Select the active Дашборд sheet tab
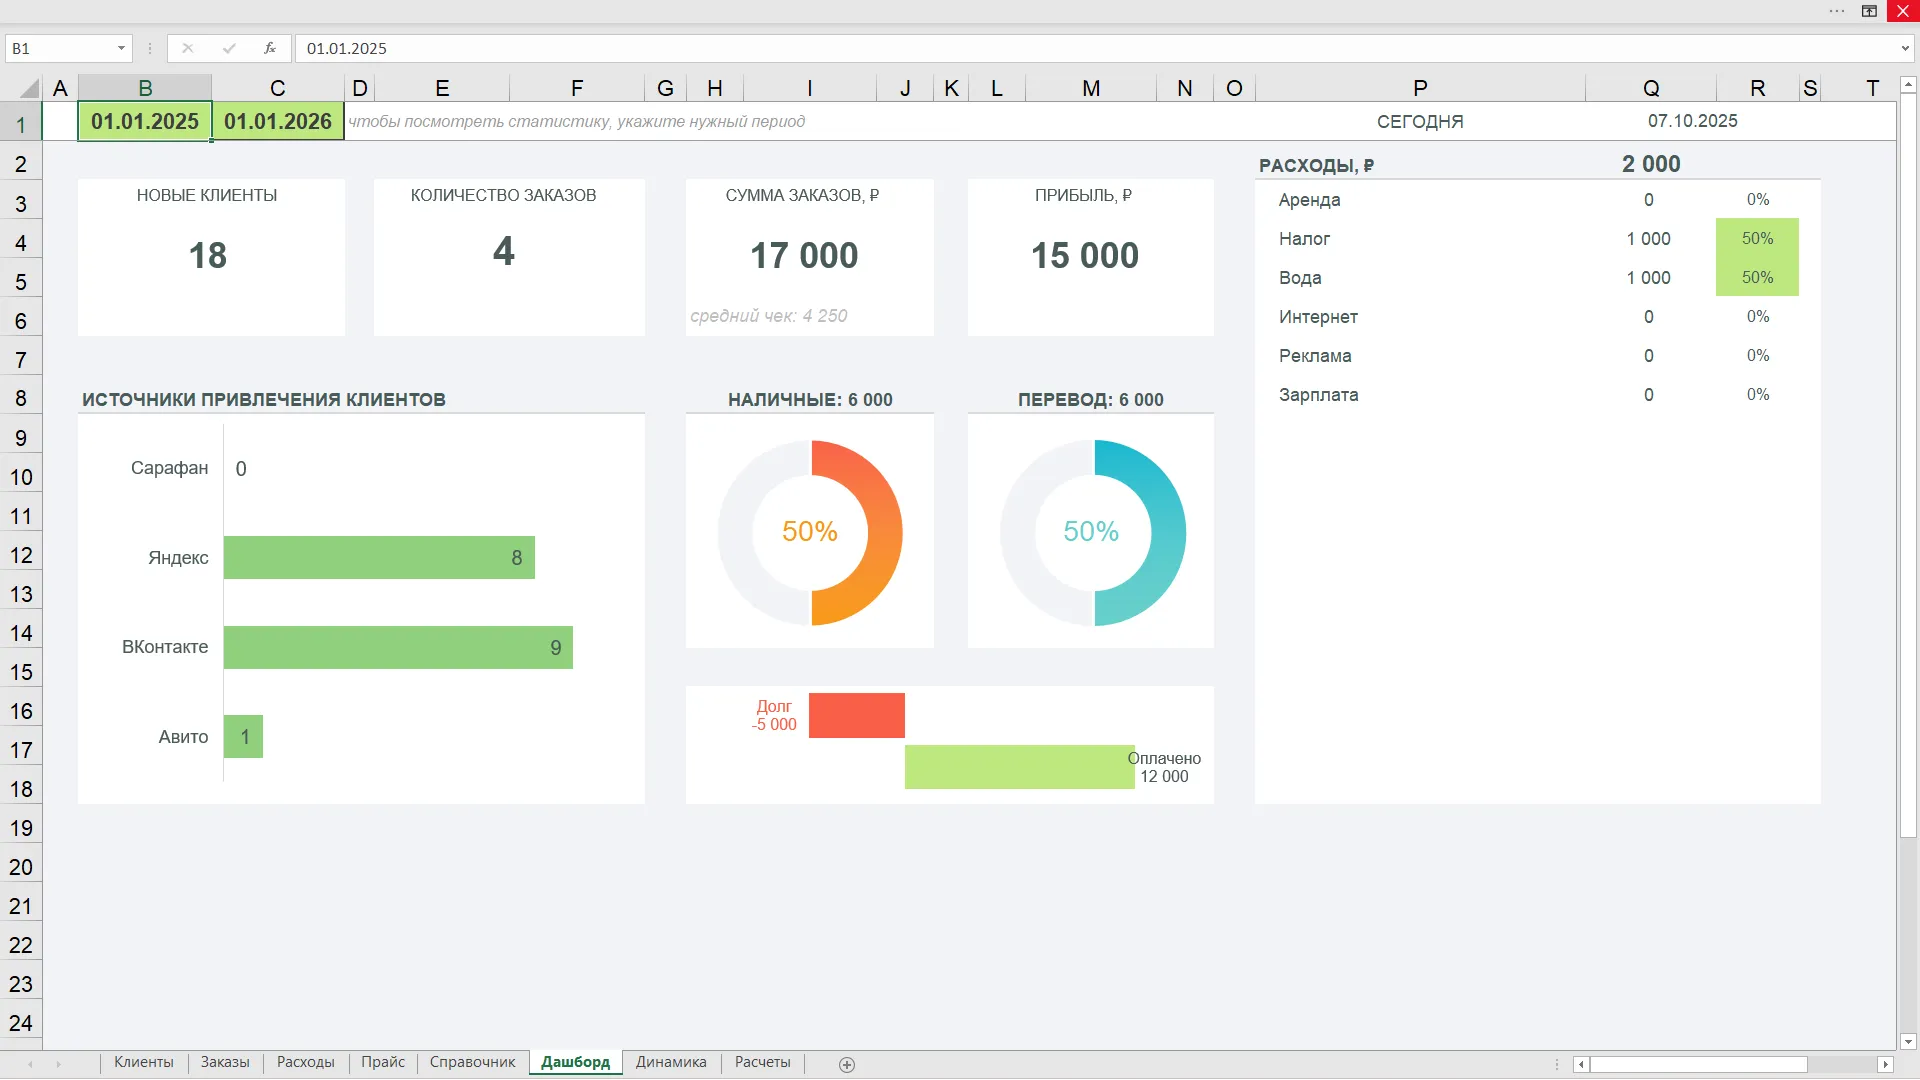The width and height of the screenshot is (1920, 1080). [x=575, y=1062]
